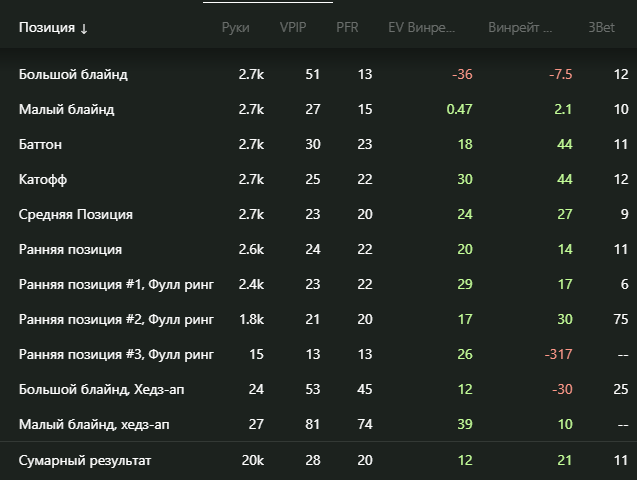637x480 pixels.
Task: Select Ранняя позиция #1, Фулл ринг row
Action: [116, 284]
